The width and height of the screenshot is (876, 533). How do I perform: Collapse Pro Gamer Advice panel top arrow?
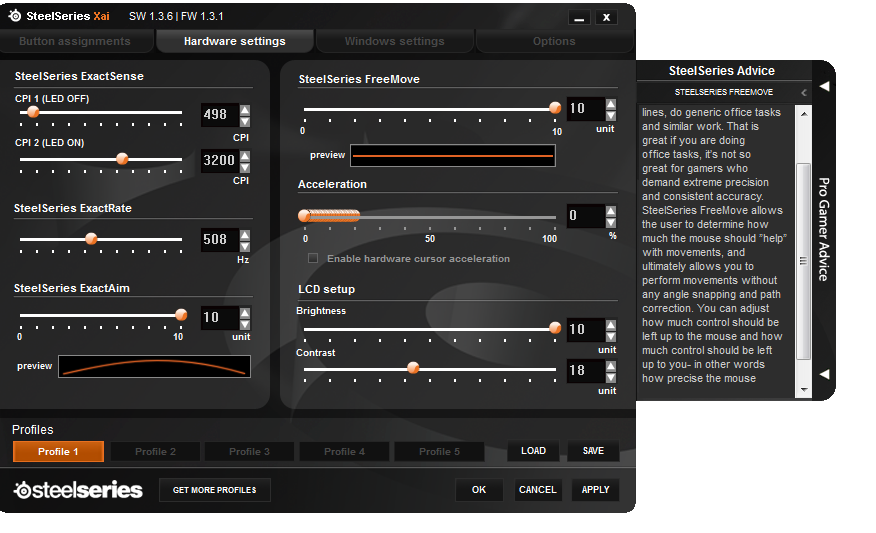pyautogui.click(x=824, y=86)
